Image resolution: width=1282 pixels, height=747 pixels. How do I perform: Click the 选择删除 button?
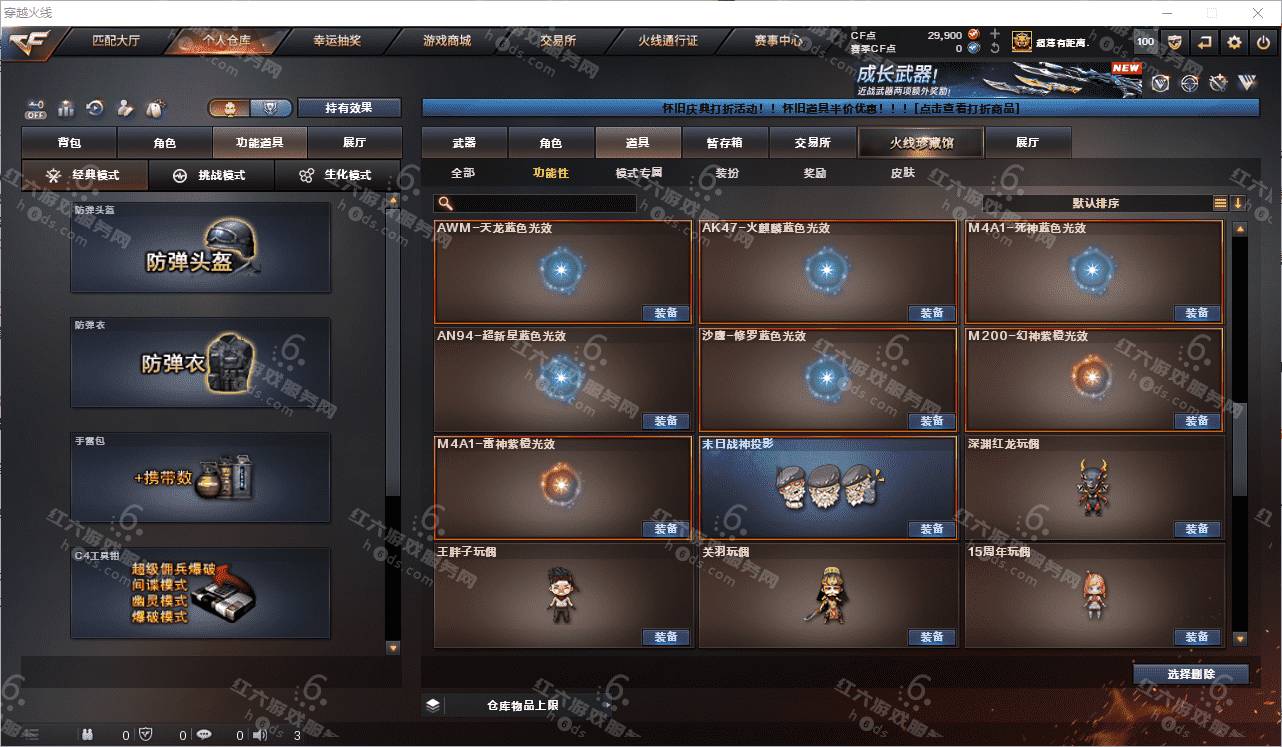point(1191,674)
